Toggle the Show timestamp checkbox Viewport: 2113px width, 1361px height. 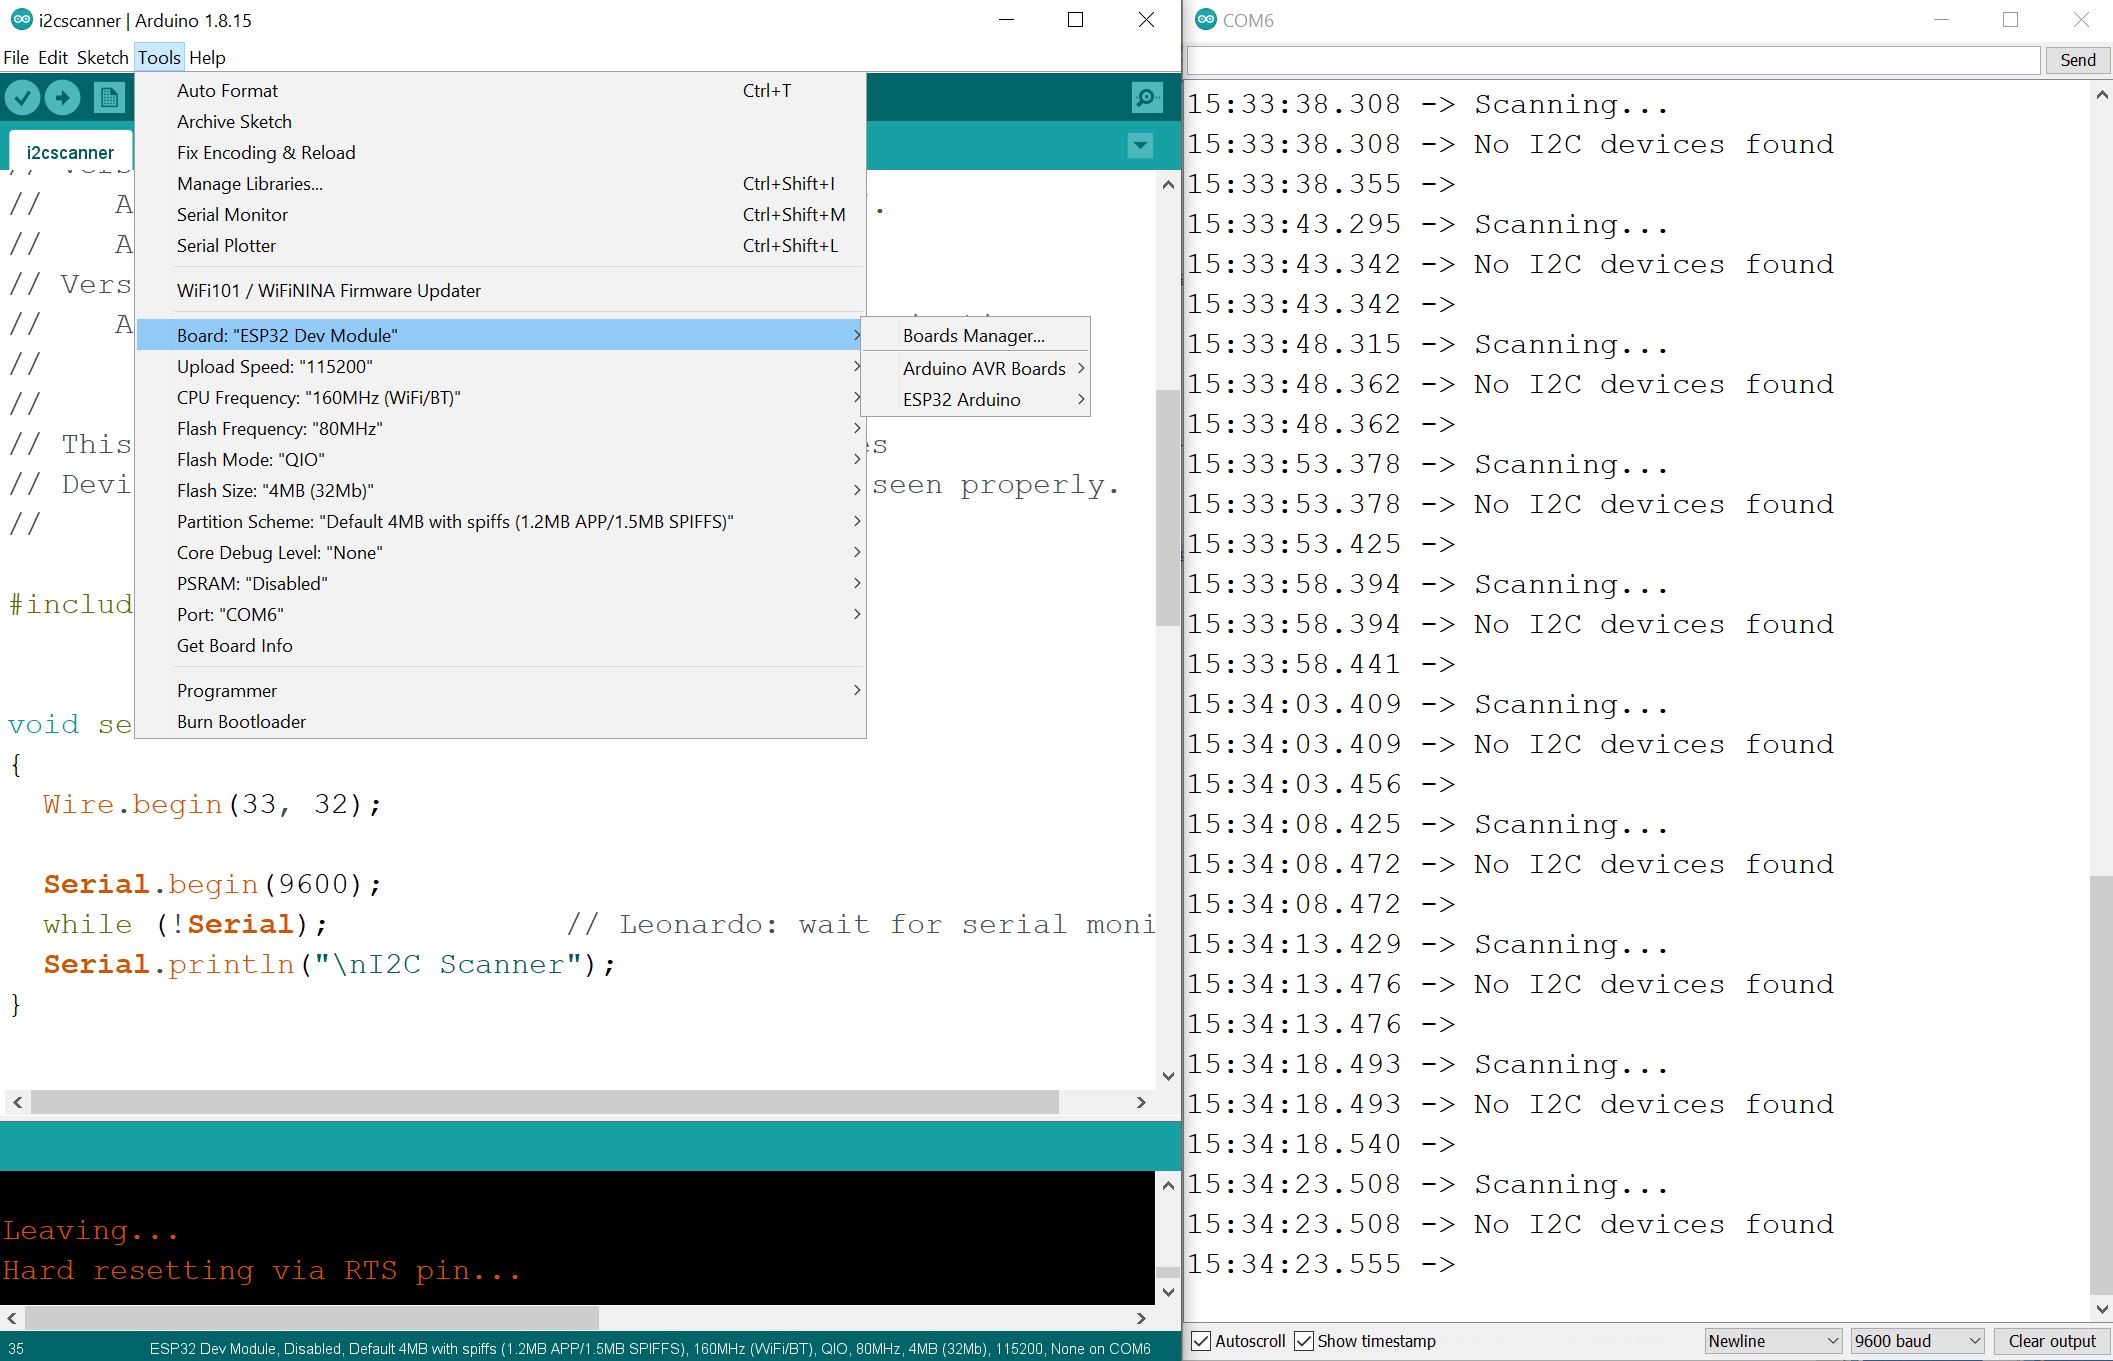coord(1304,1341)
